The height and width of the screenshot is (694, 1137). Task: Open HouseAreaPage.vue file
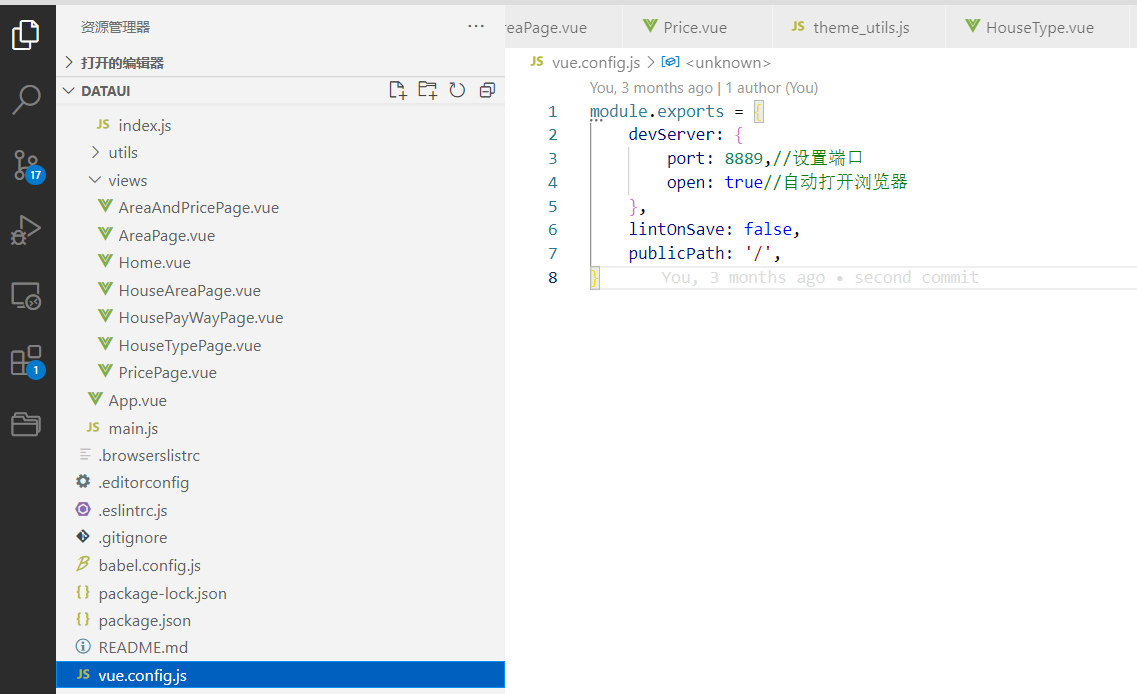281,291
